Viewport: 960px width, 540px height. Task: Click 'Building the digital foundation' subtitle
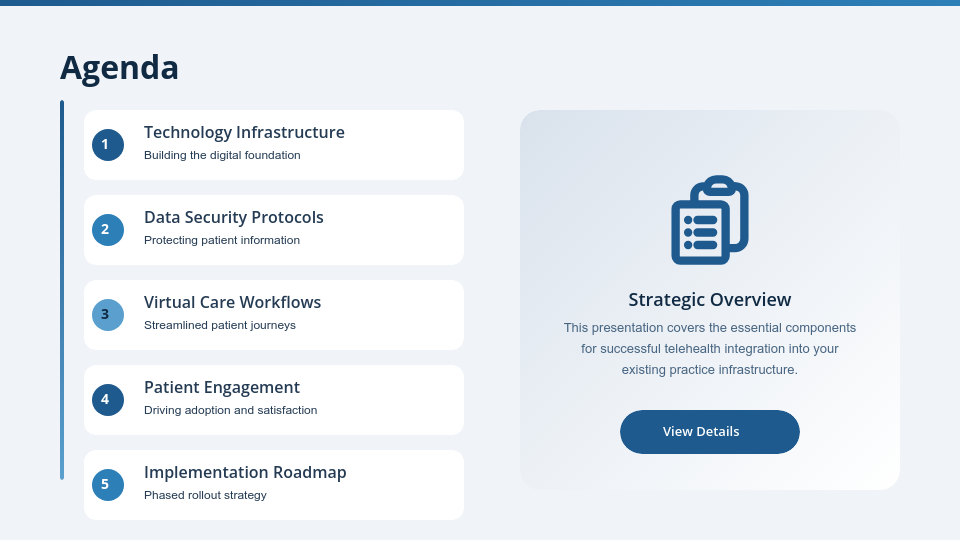222,156
